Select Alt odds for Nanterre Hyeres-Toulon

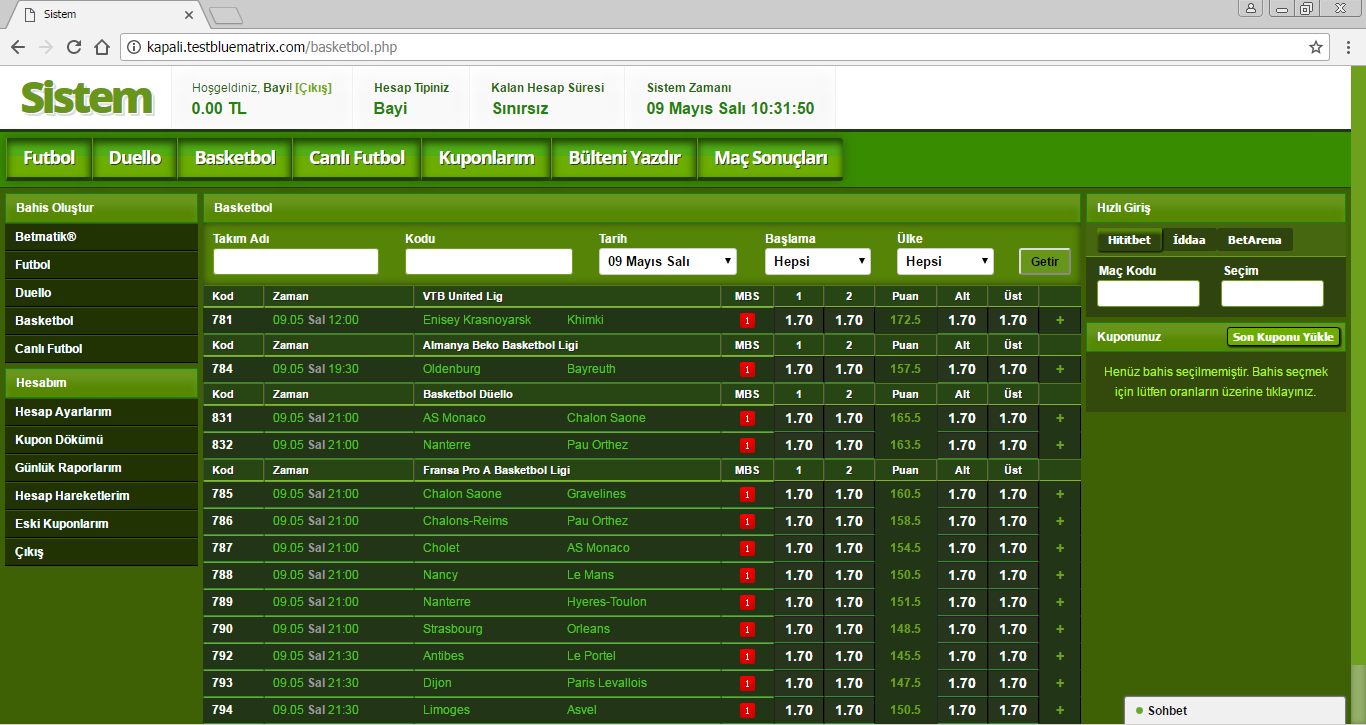962,602
